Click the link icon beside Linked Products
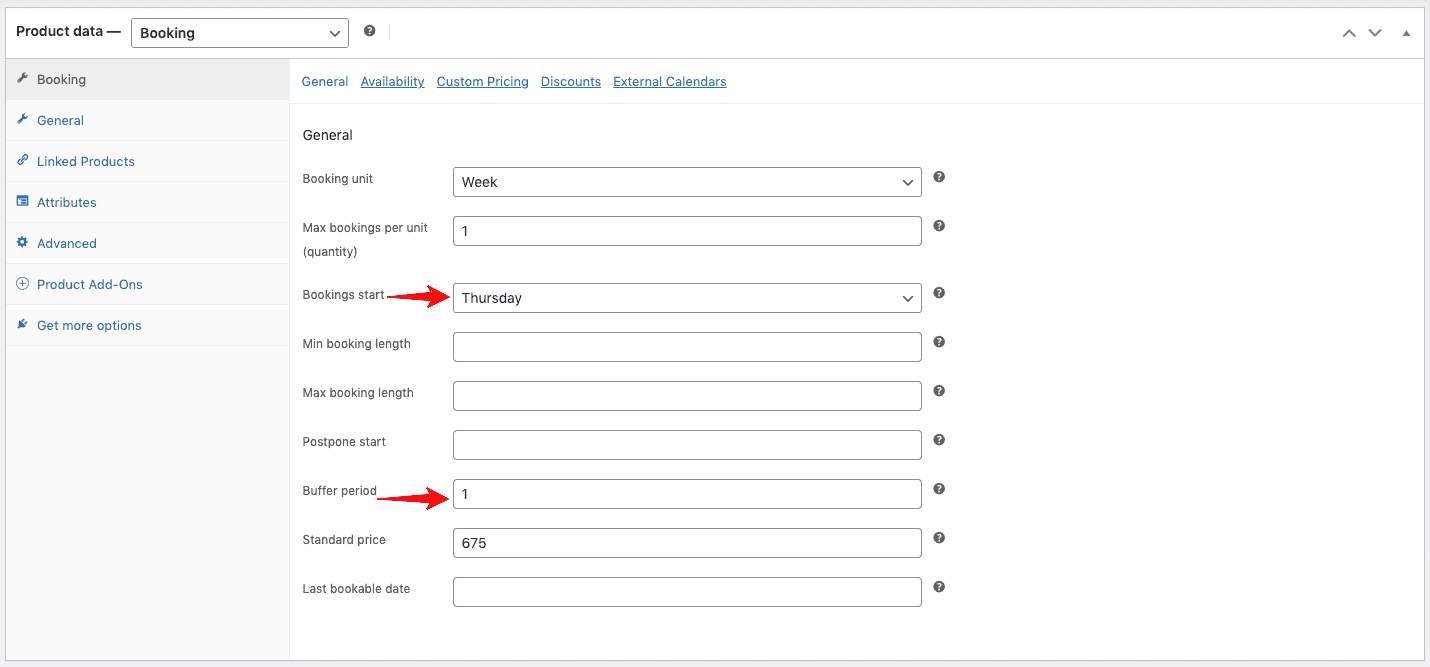This screenshot has width=1430, height=667. (x=22, y=160)
